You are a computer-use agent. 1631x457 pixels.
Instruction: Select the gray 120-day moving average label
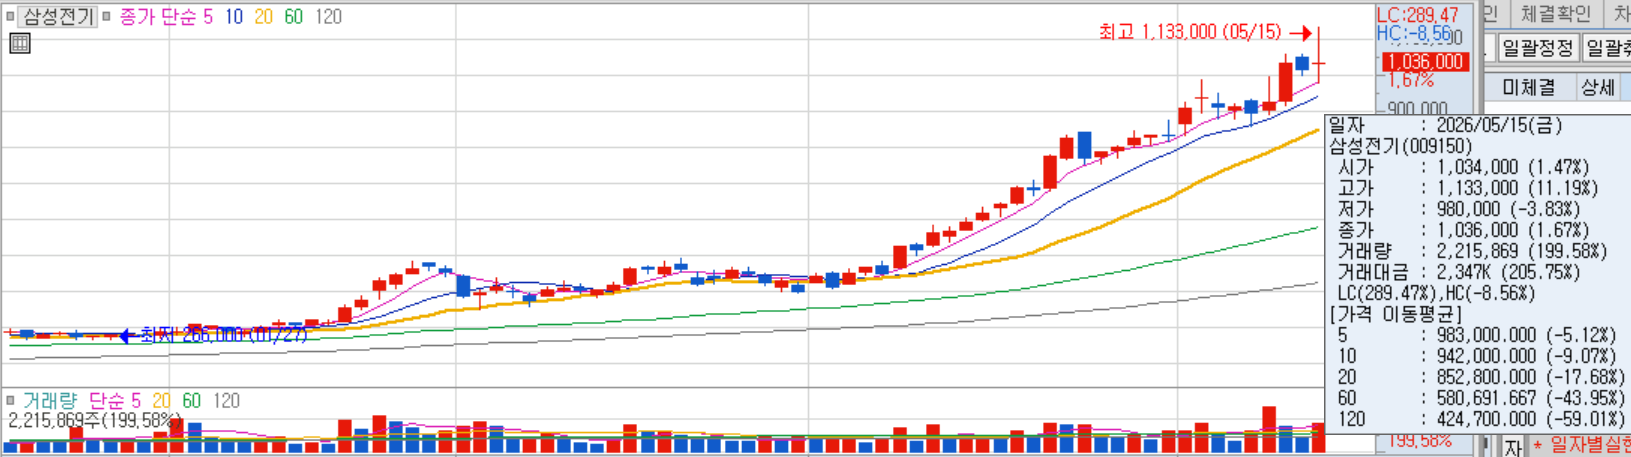tap(328, 17)
